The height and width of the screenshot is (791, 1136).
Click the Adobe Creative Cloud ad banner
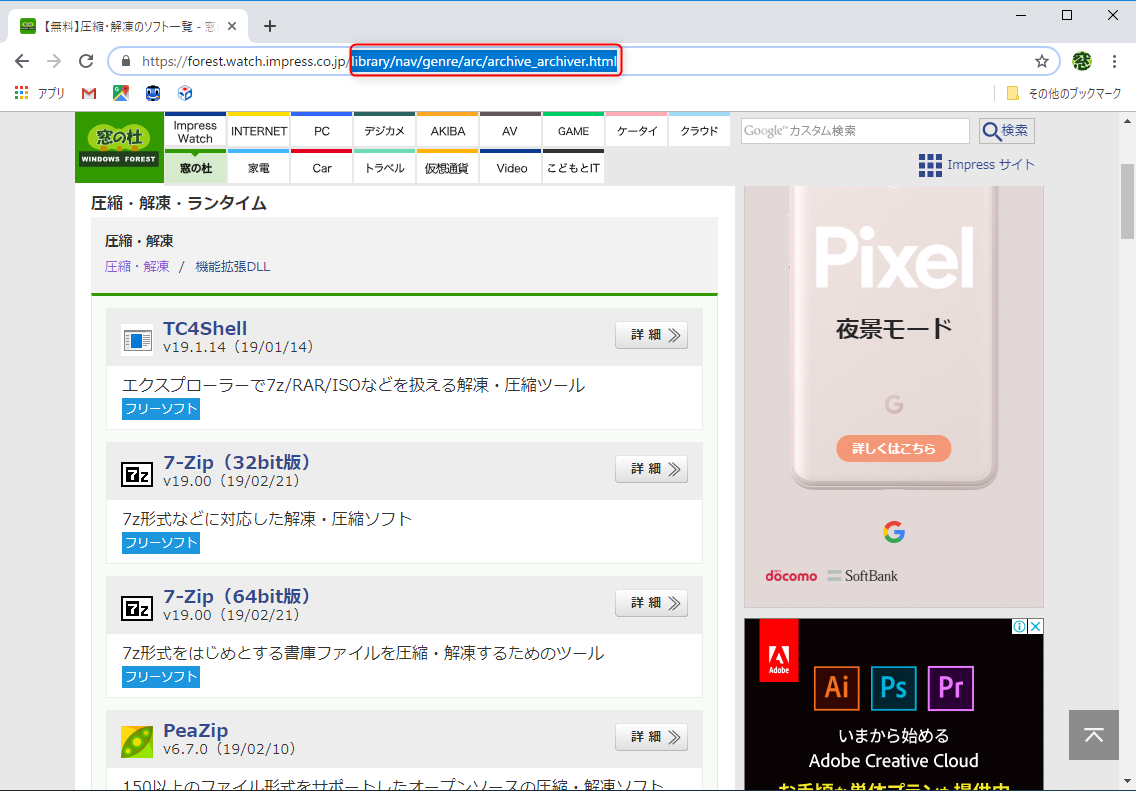(893, 704)
